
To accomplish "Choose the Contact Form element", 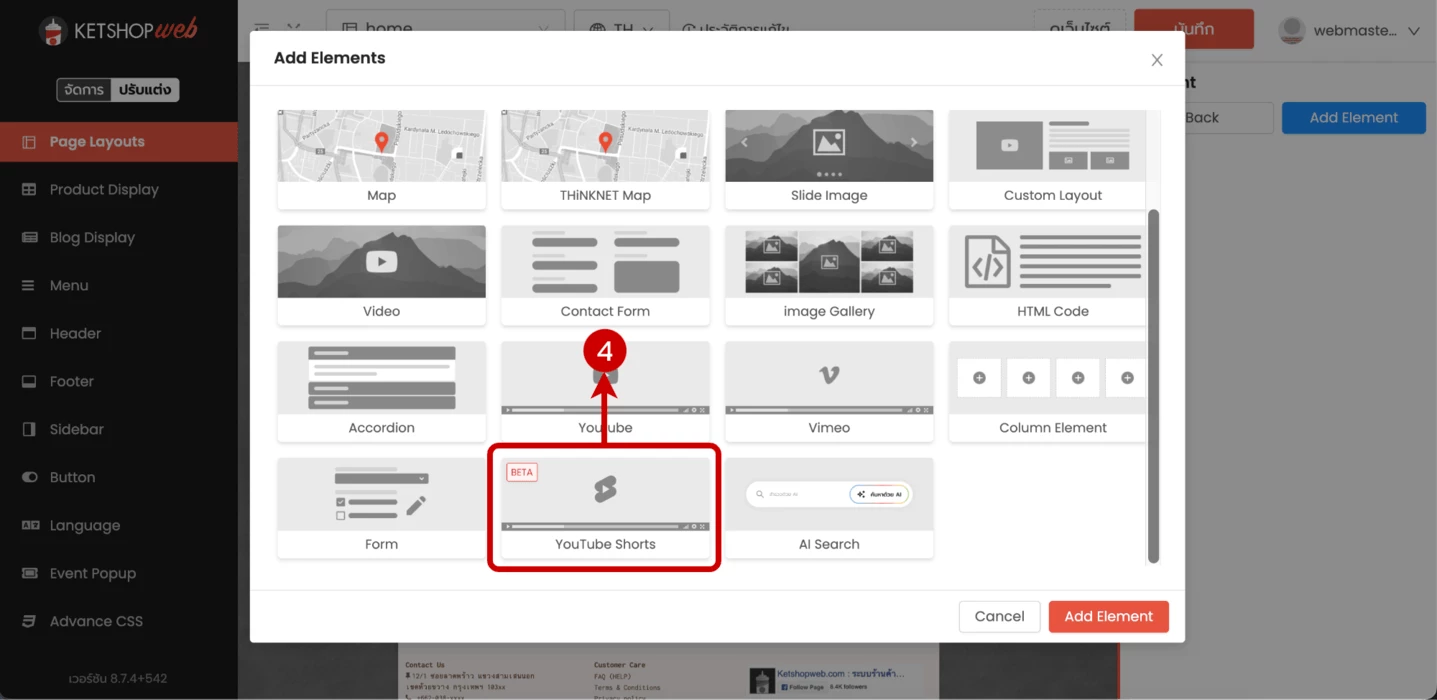I will point(605,275).
